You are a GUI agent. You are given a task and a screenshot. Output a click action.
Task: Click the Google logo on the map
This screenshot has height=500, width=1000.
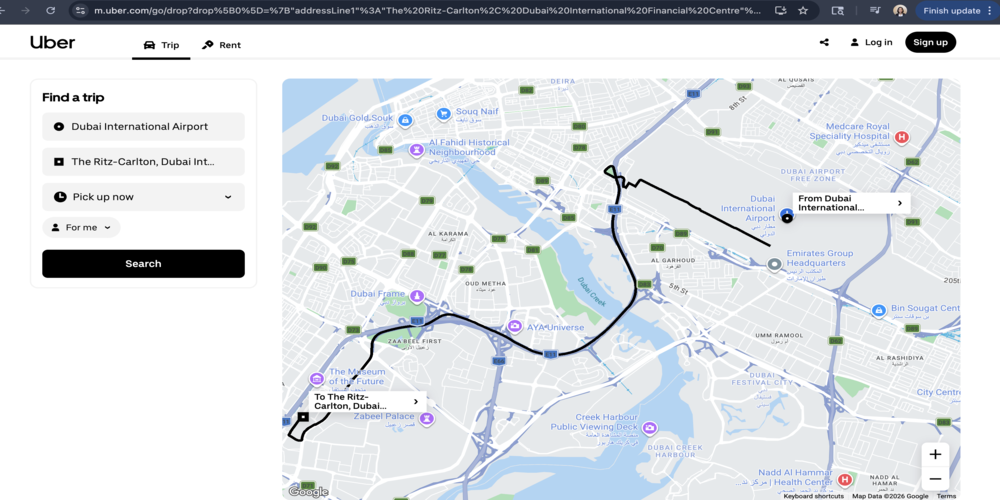pyautogui.click(x=308, y=492)
